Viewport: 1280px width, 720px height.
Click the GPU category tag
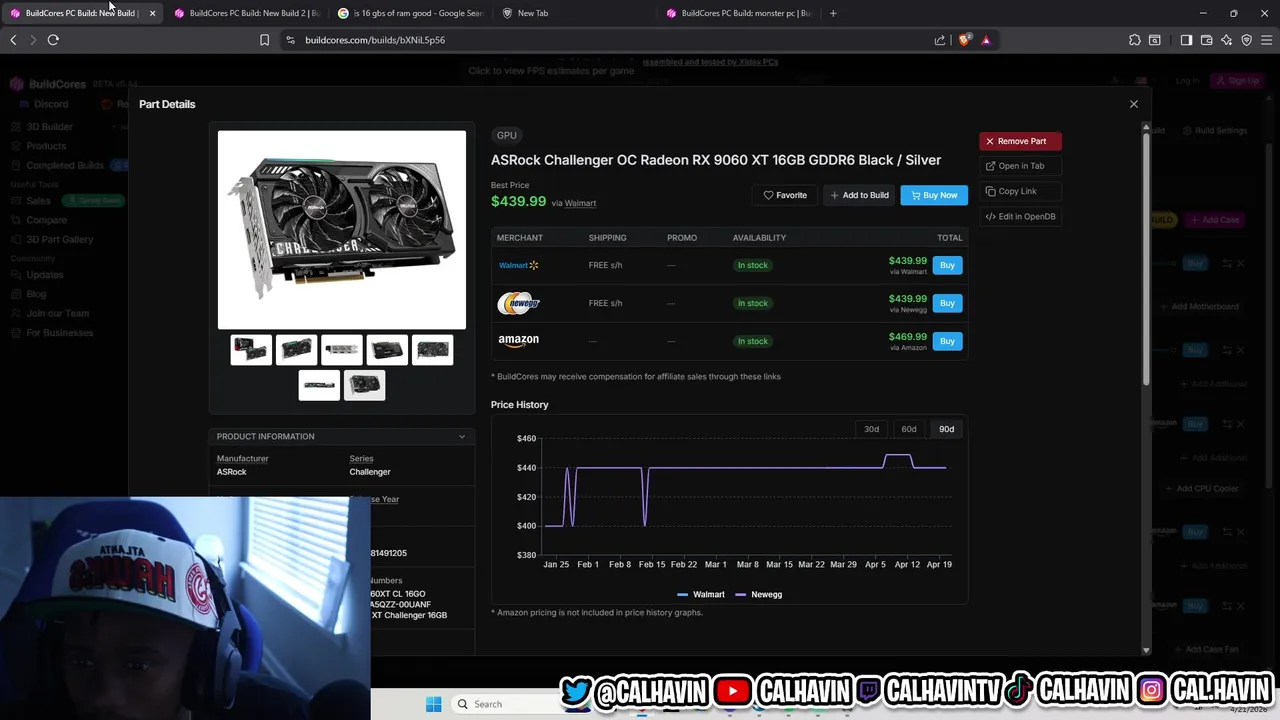(x=507, y=135)
